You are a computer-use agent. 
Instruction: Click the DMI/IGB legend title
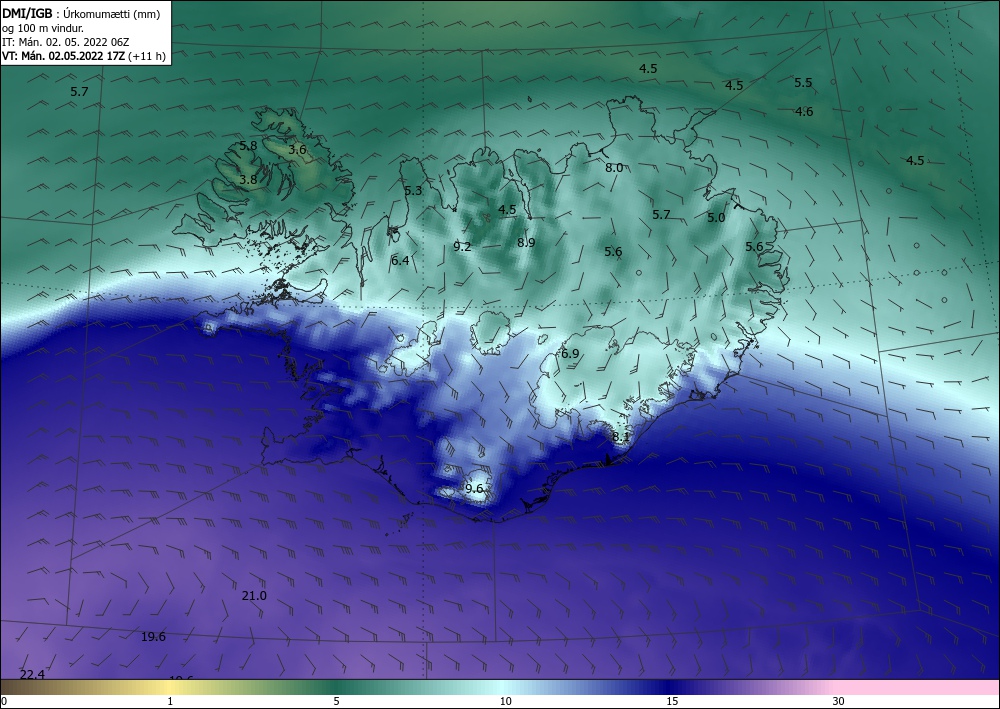coord(27,13)
